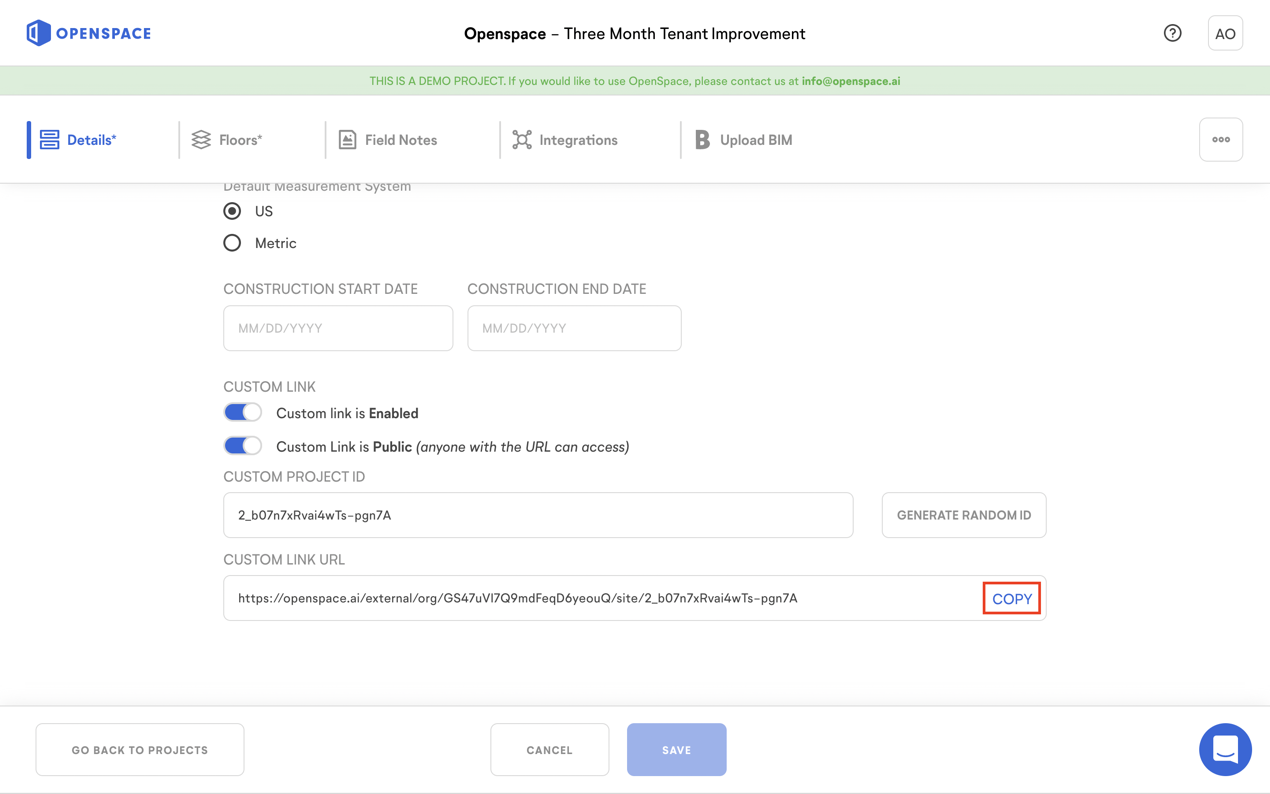This screenshot has height=794, width=1270.
Task: Click the Cancel button
Action: (550, 750)
